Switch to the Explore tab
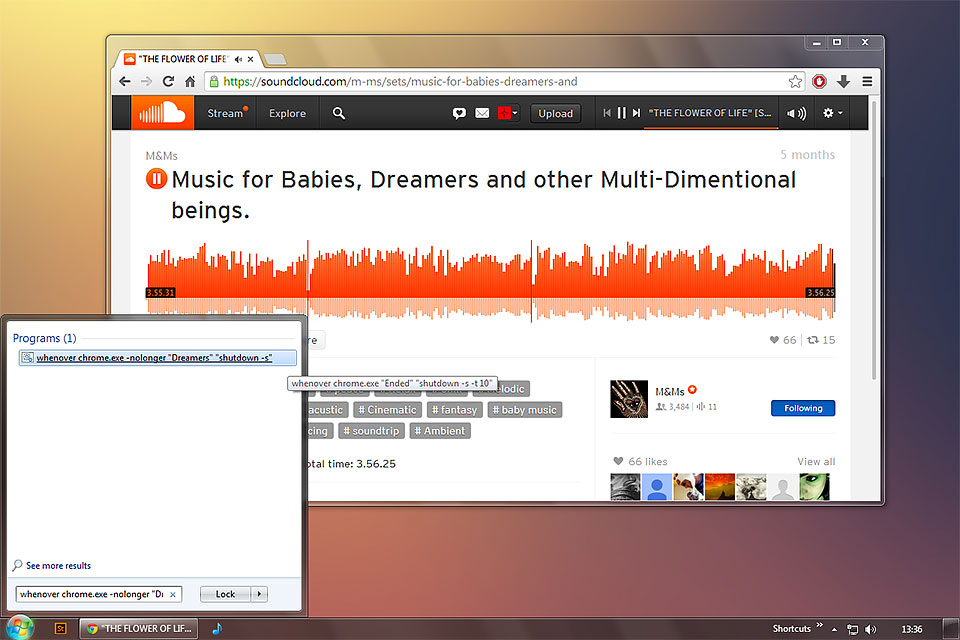Image resolution: width=960 pixels, height=640 pixels. click(287, 113)
